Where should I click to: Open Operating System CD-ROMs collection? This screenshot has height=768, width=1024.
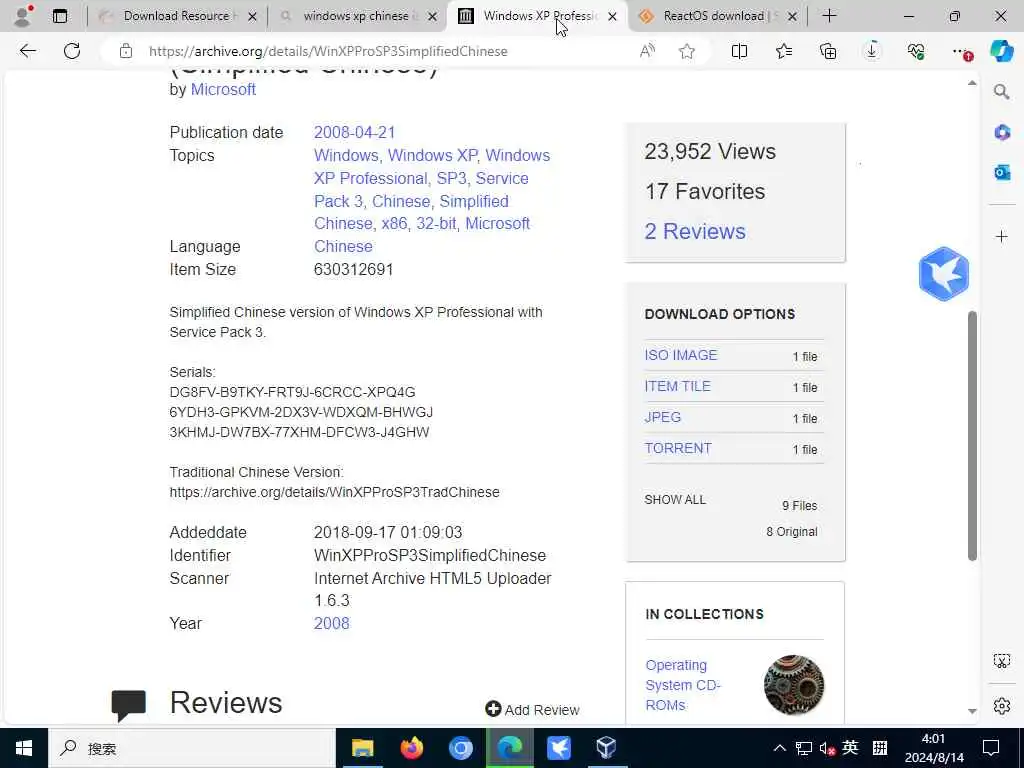tap(682, 685)
